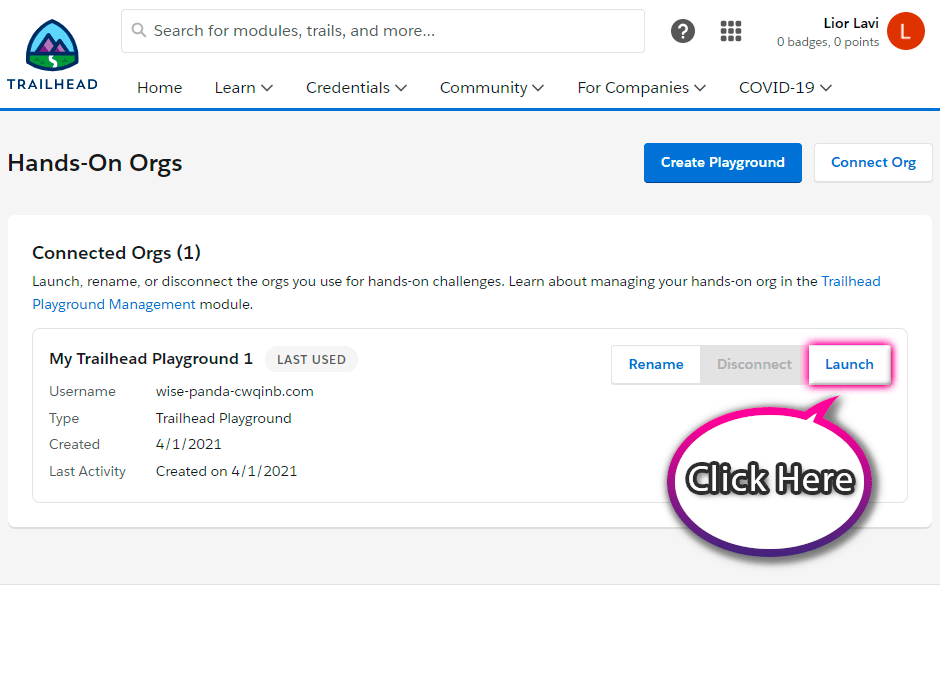This screenshot has height=700, width=940.
Task: Select Home in the navigation bar
Action: tap(159, 88)
